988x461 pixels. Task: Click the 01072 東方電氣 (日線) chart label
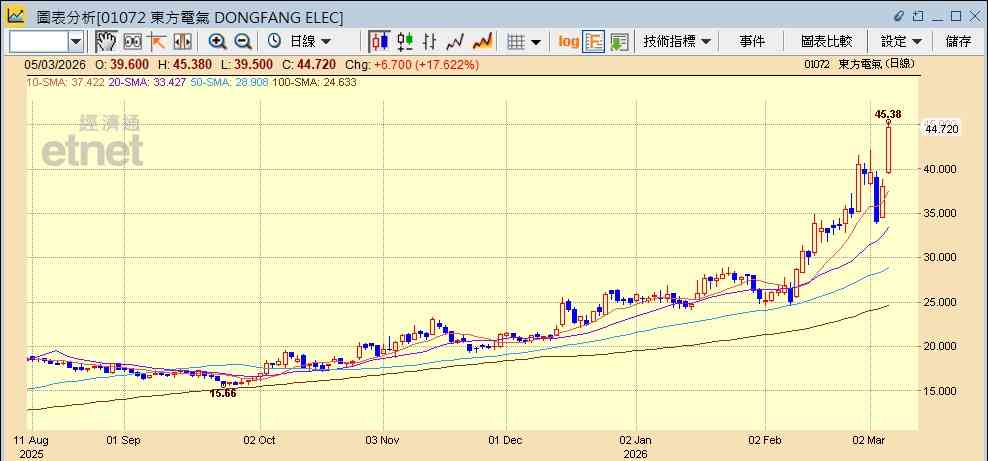[x=859, y=64]
